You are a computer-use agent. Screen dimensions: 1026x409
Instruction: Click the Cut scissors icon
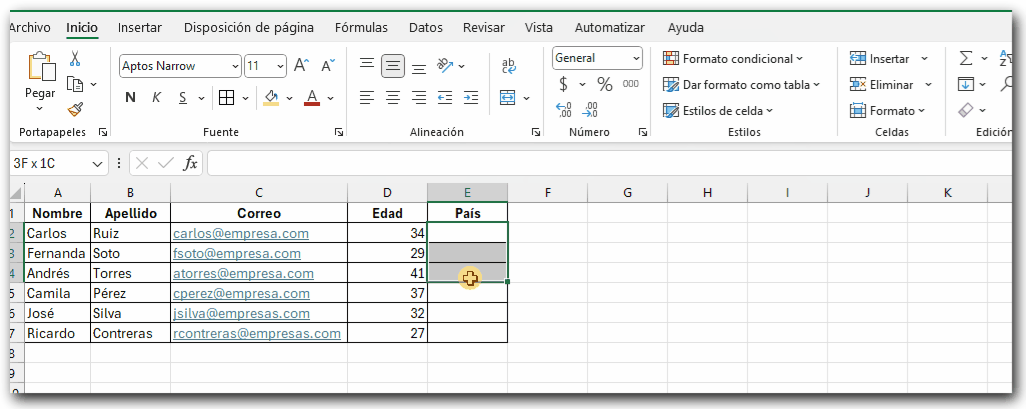75,59
